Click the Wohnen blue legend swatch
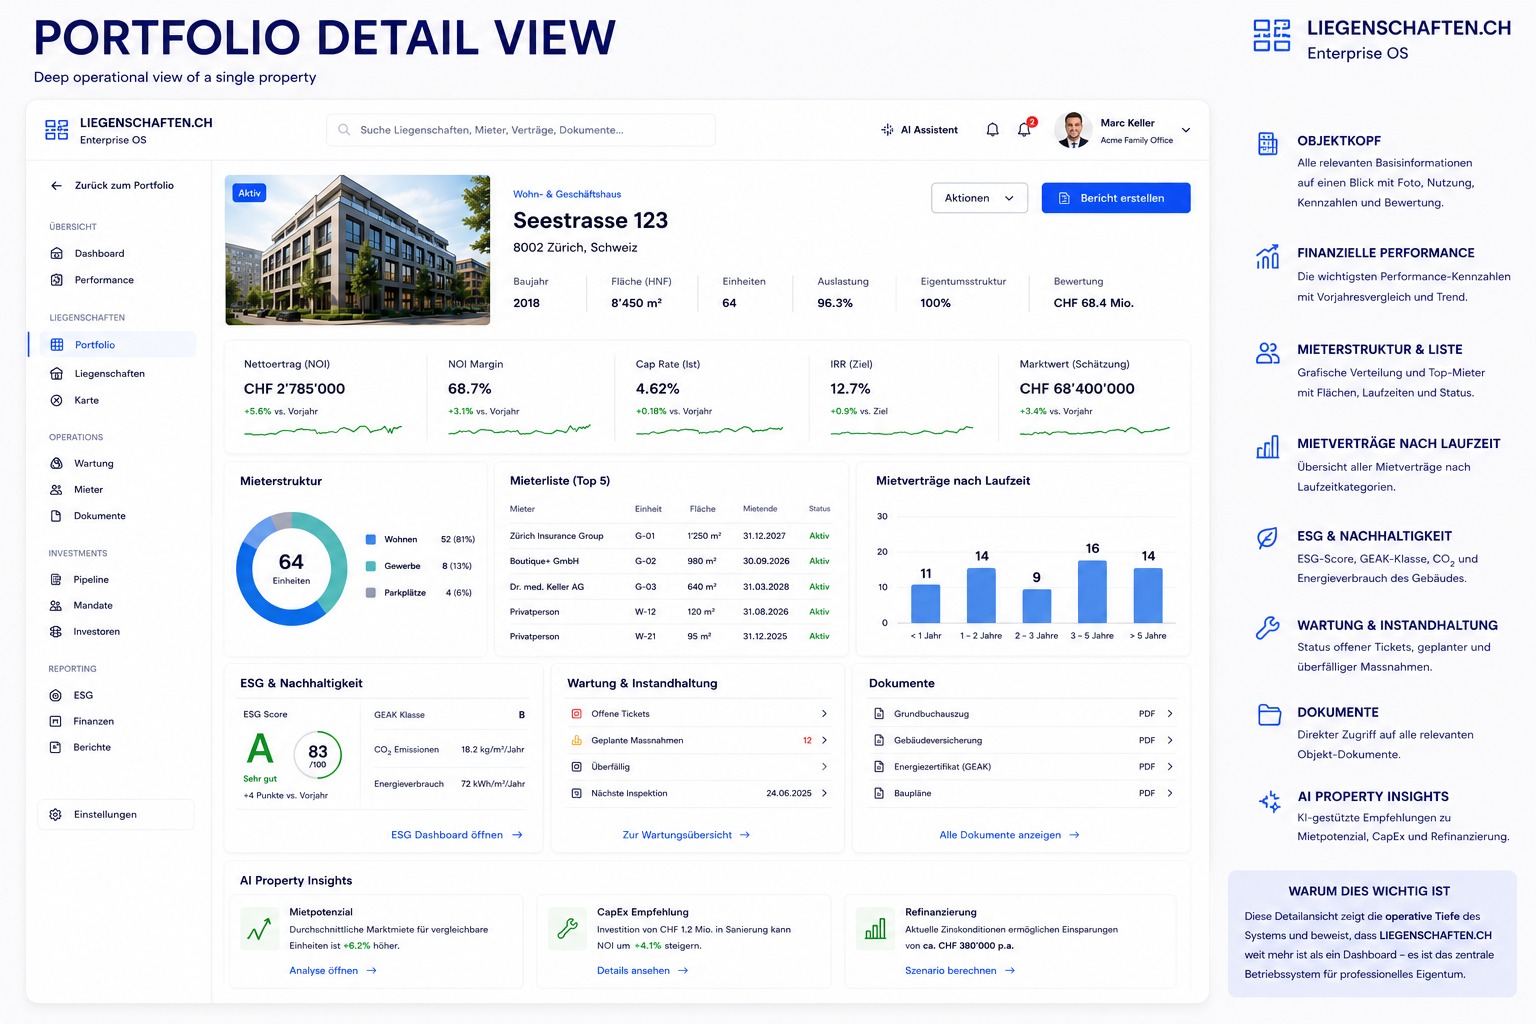1536x1024 pixels. pyautogui.click(x=371, y=540)
